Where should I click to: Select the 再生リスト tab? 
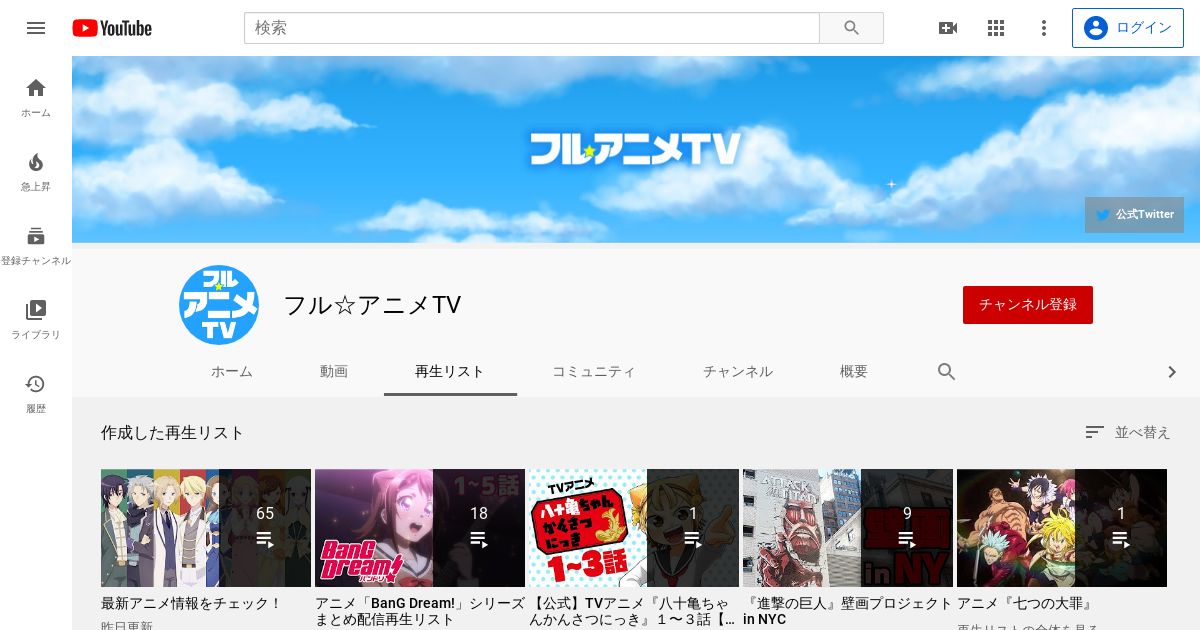450,372
